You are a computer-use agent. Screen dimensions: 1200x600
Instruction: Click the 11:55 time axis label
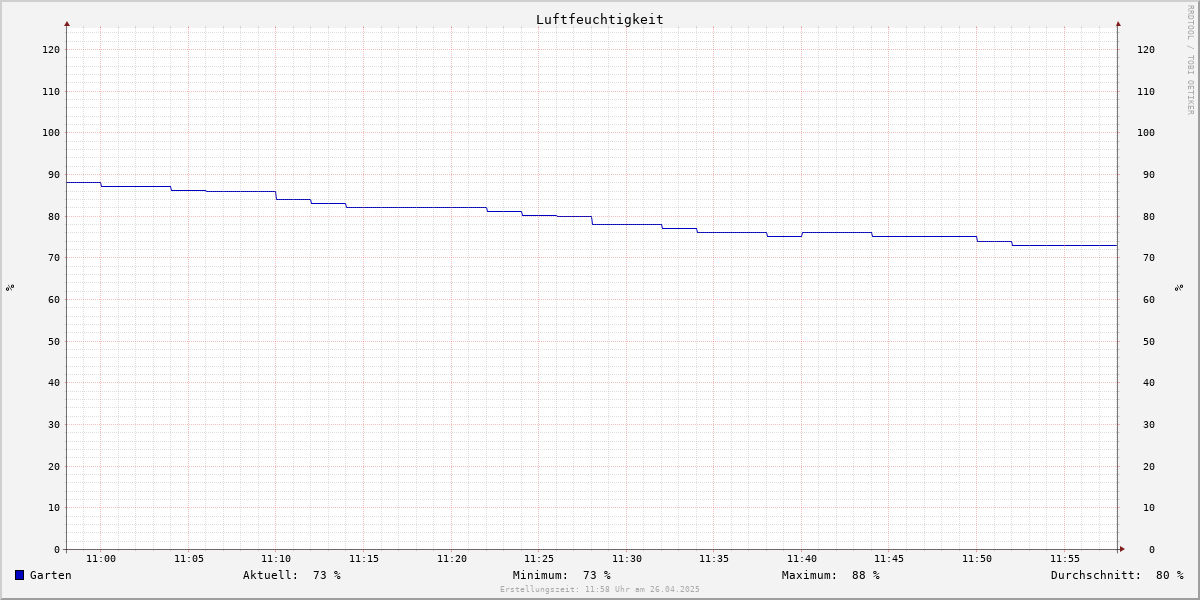(1065, 559)
